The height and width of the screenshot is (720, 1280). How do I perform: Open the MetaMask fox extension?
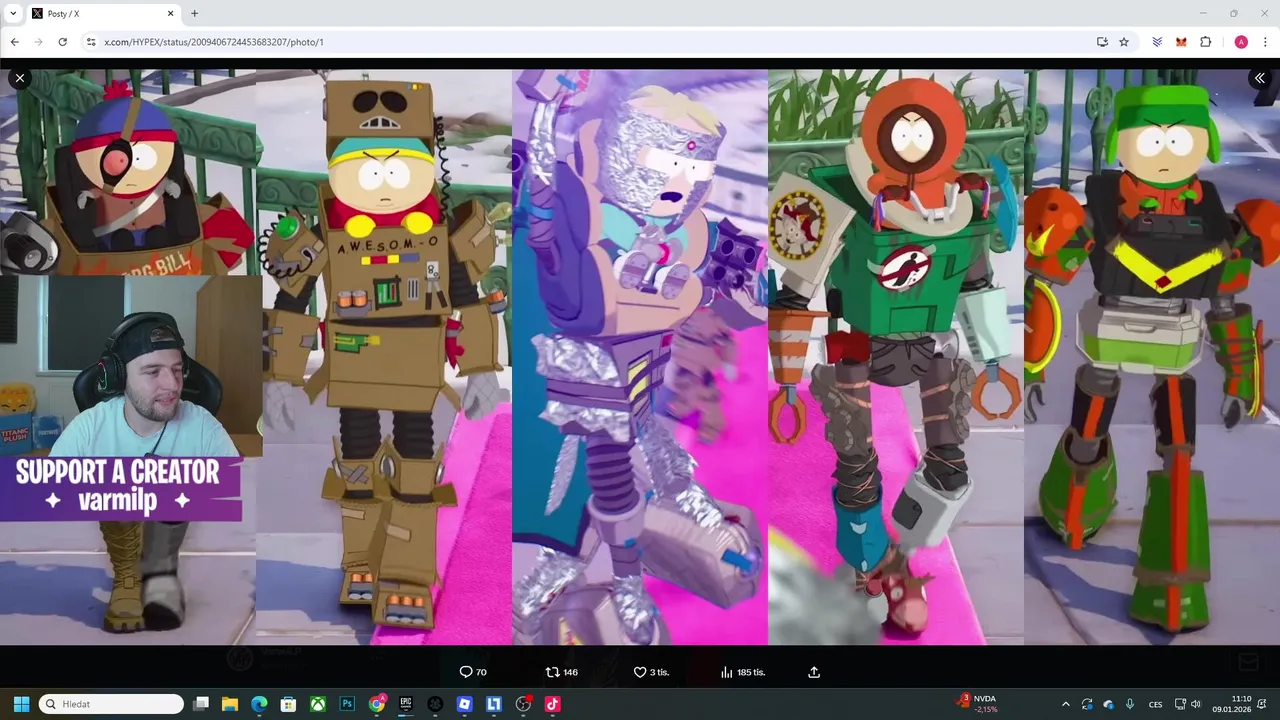coord(1181,42)
